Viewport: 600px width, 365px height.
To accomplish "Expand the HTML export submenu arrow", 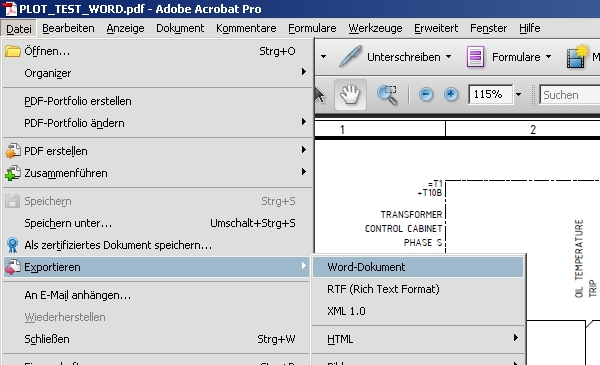I will (516, 337).
